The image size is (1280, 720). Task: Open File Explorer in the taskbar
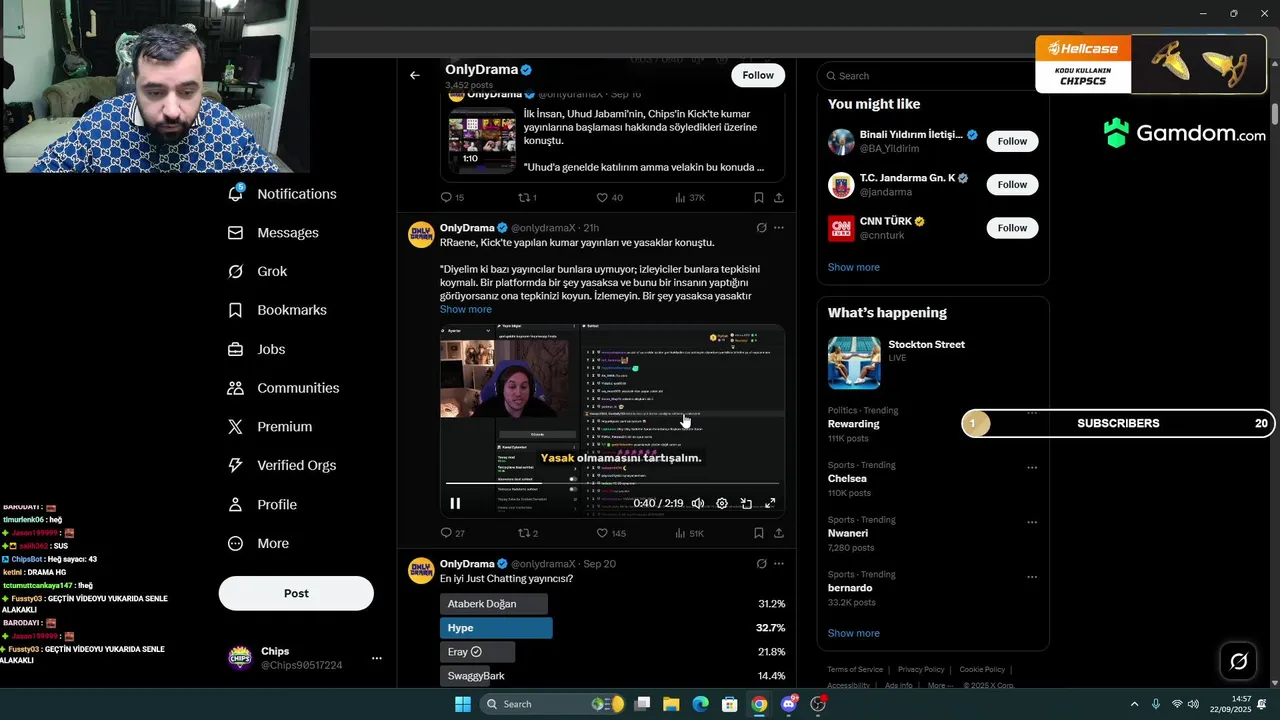point(671,704)
